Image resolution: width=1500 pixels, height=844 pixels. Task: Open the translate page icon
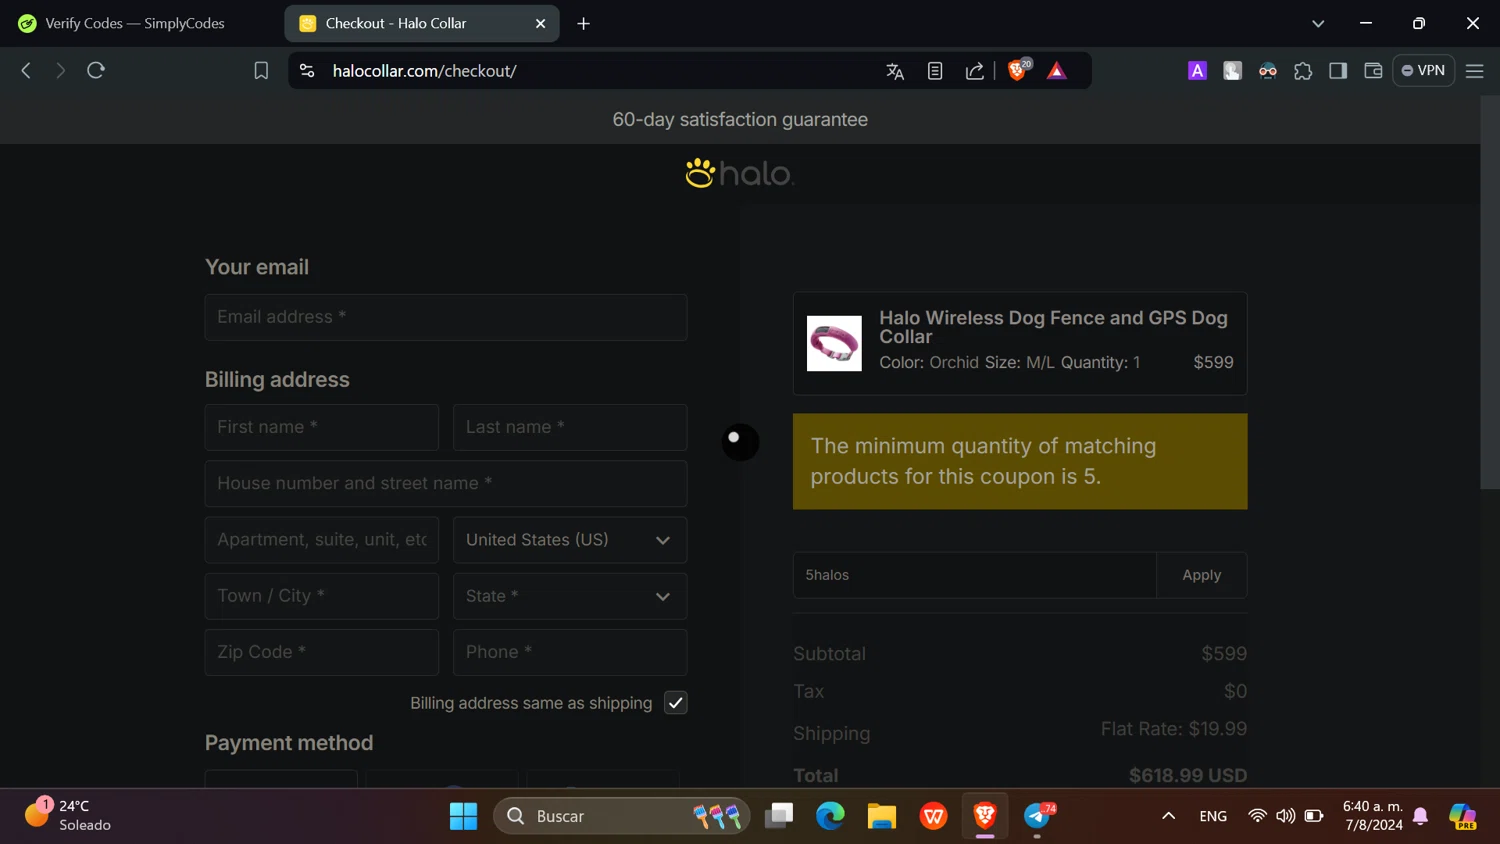tap(895, 71)
